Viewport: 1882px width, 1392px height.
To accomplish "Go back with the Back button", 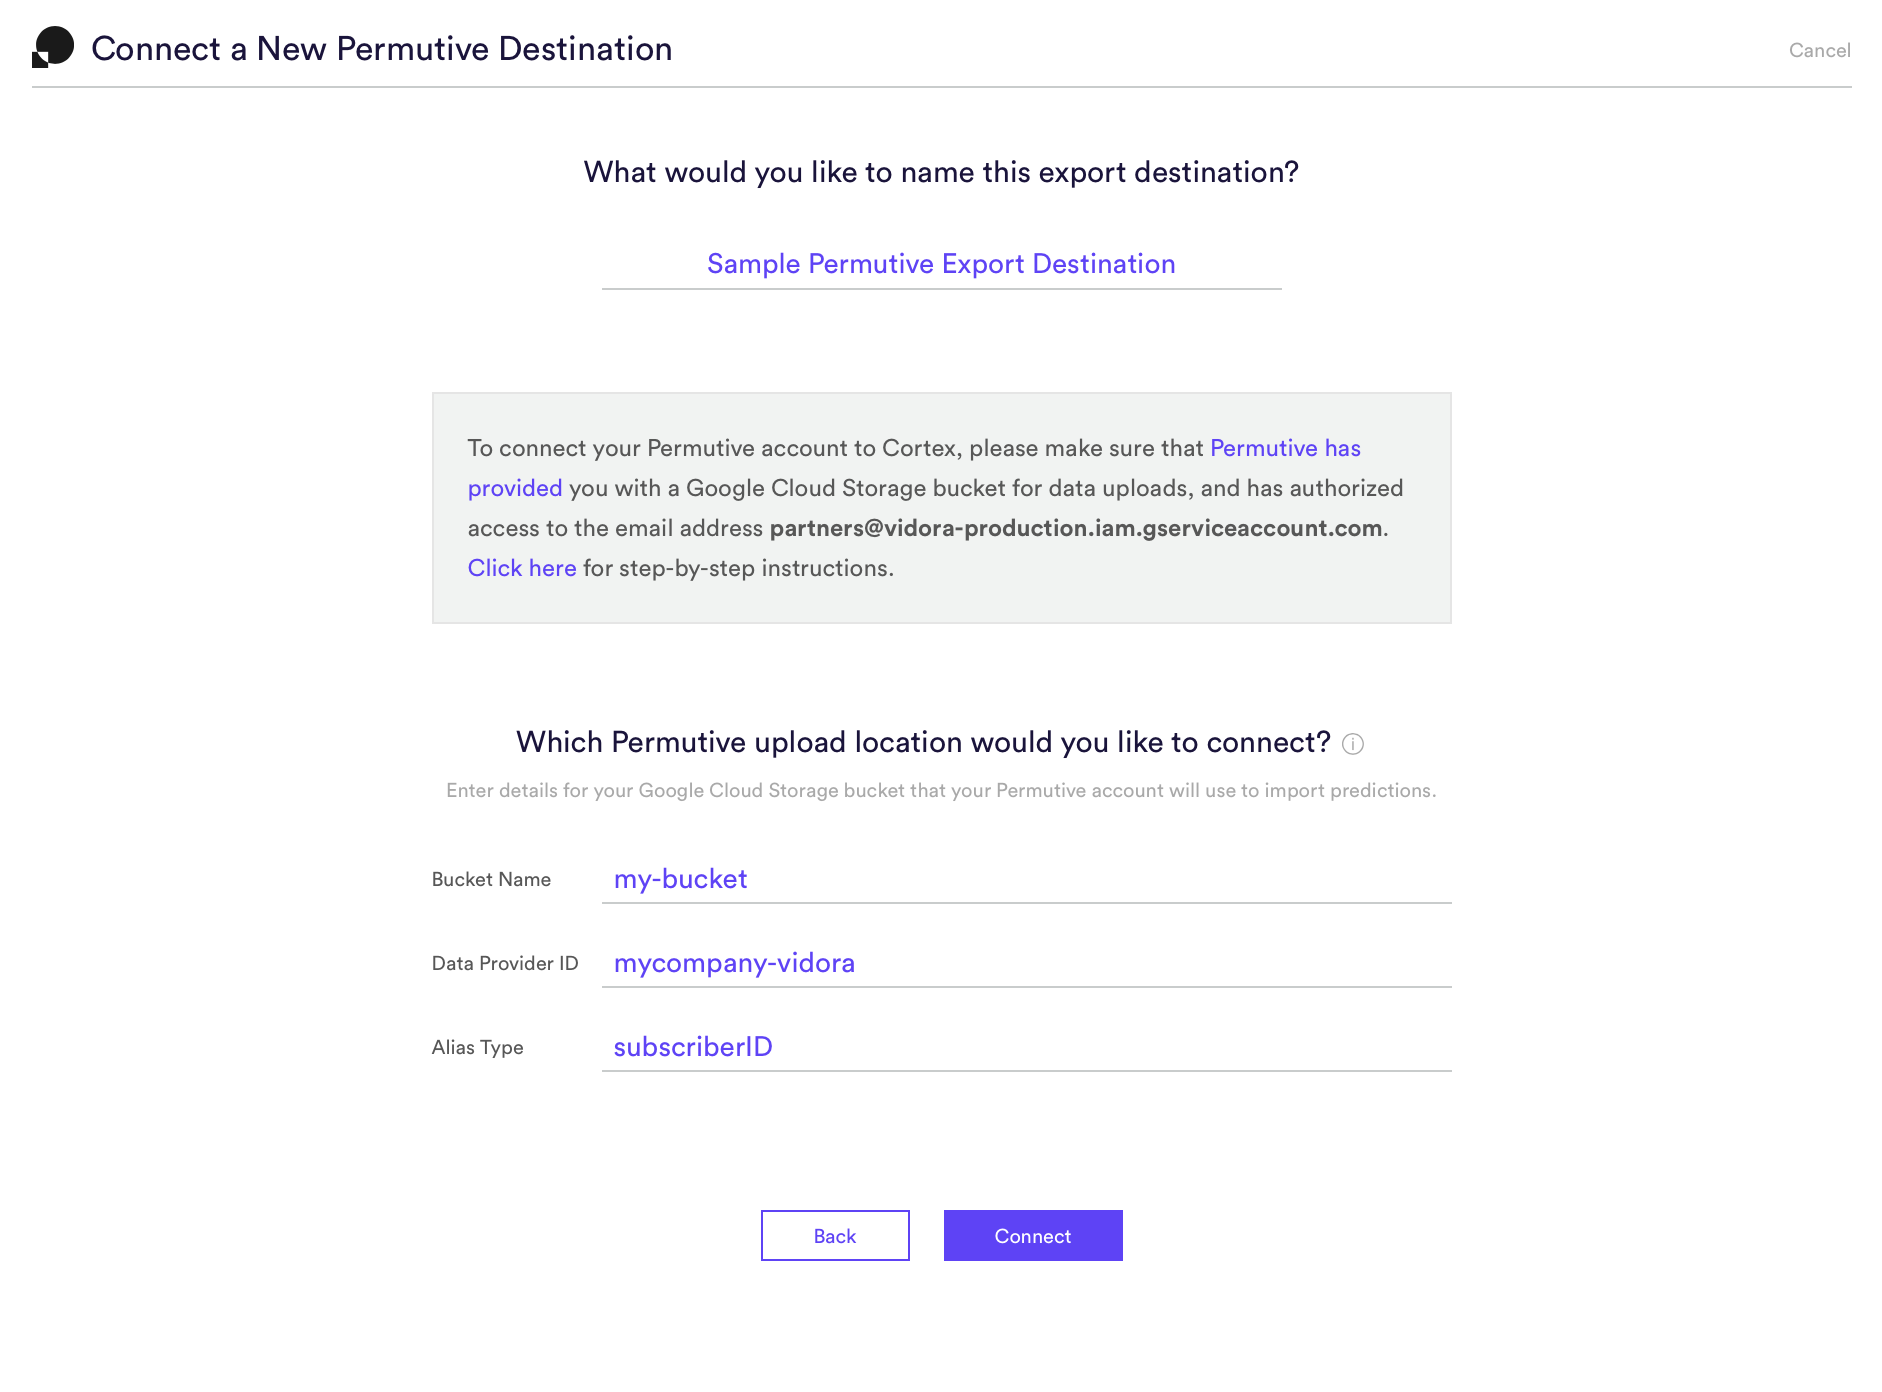I will (835, 1236).
